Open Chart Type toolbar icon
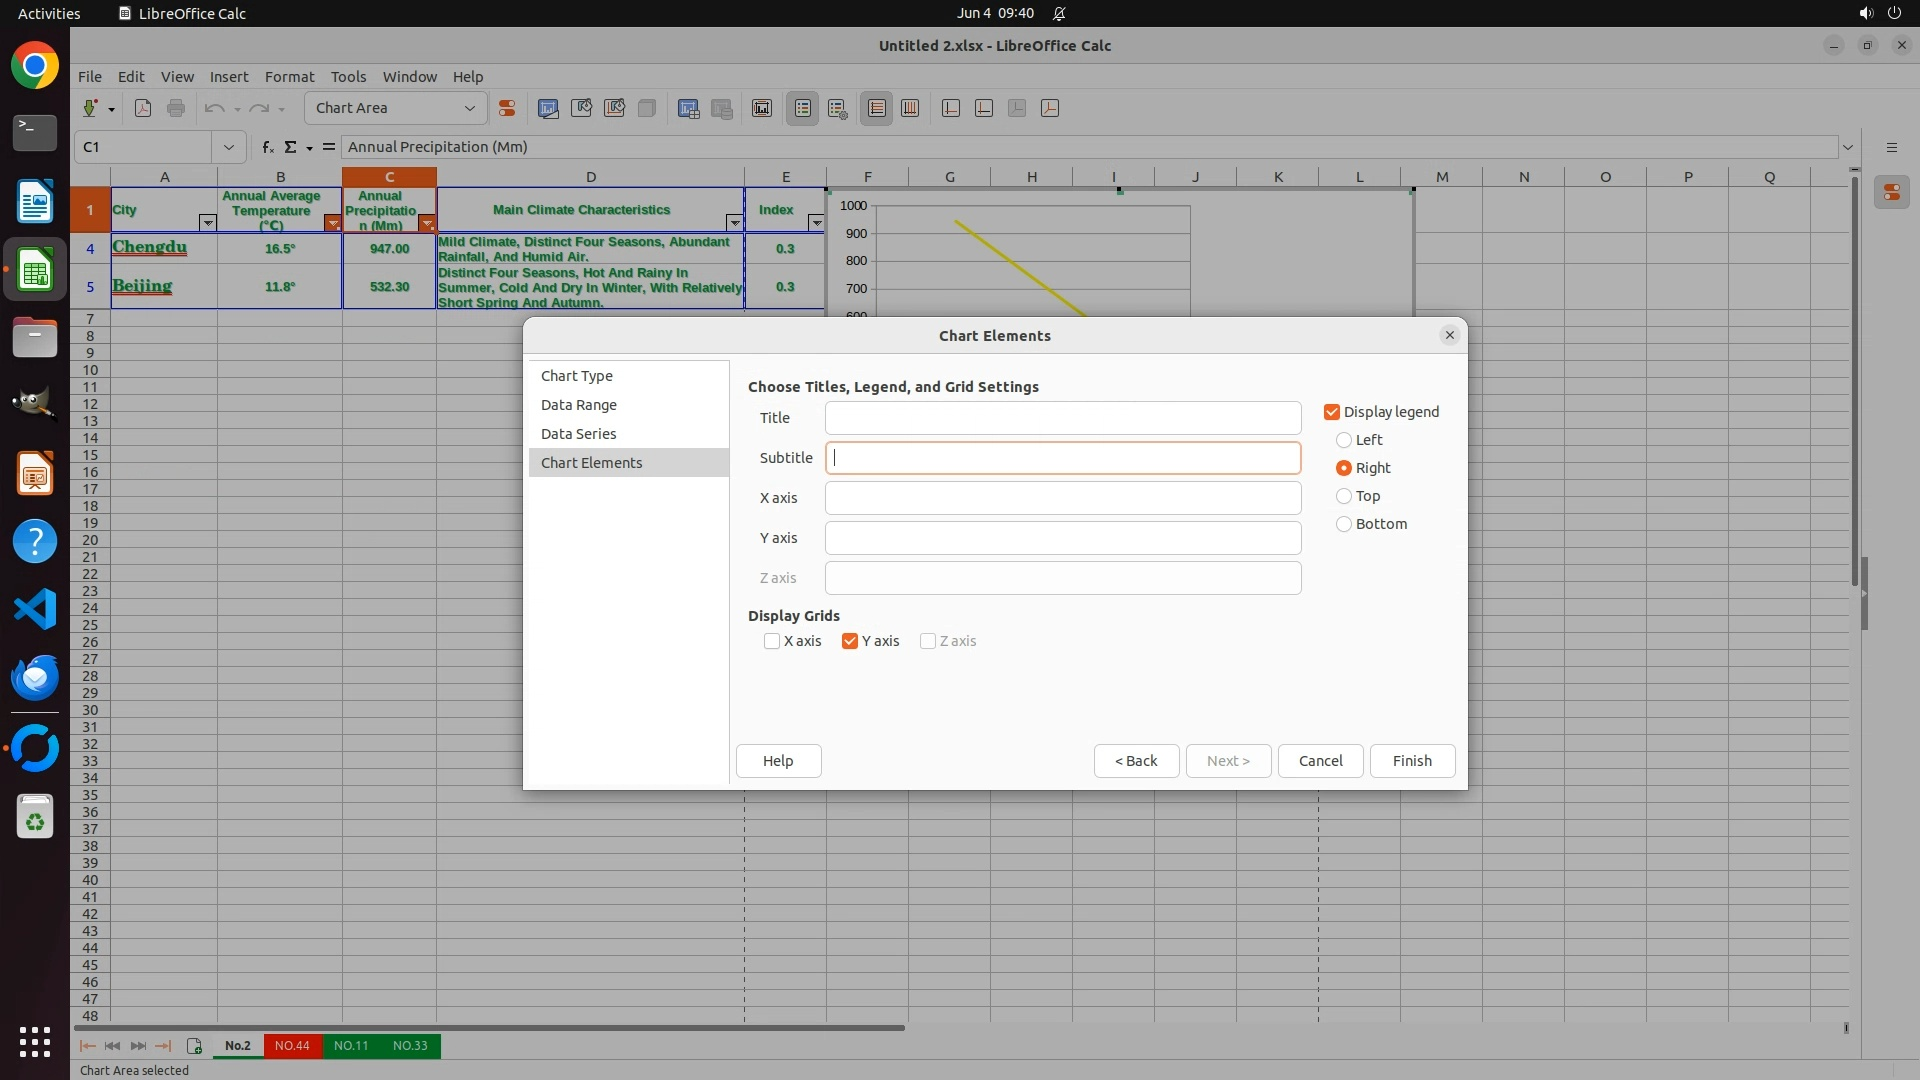Viewport: 1920px width, 1080px height. tap(548, 108)
